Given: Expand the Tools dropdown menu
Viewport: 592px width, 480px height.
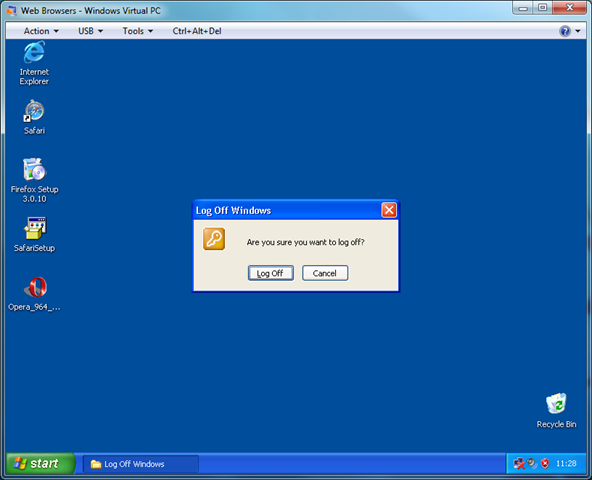Looking at the screenshot, I should 138,31.
